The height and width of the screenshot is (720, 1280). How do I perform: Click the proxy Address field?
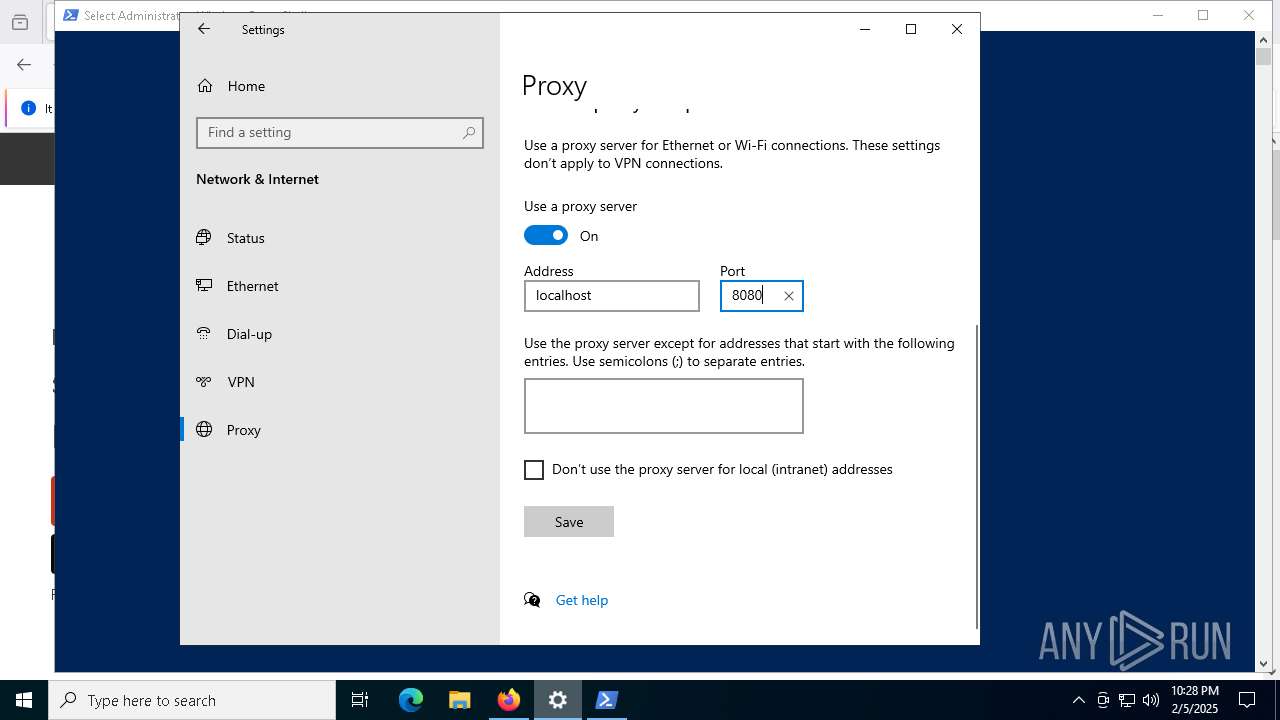(612, 296)
